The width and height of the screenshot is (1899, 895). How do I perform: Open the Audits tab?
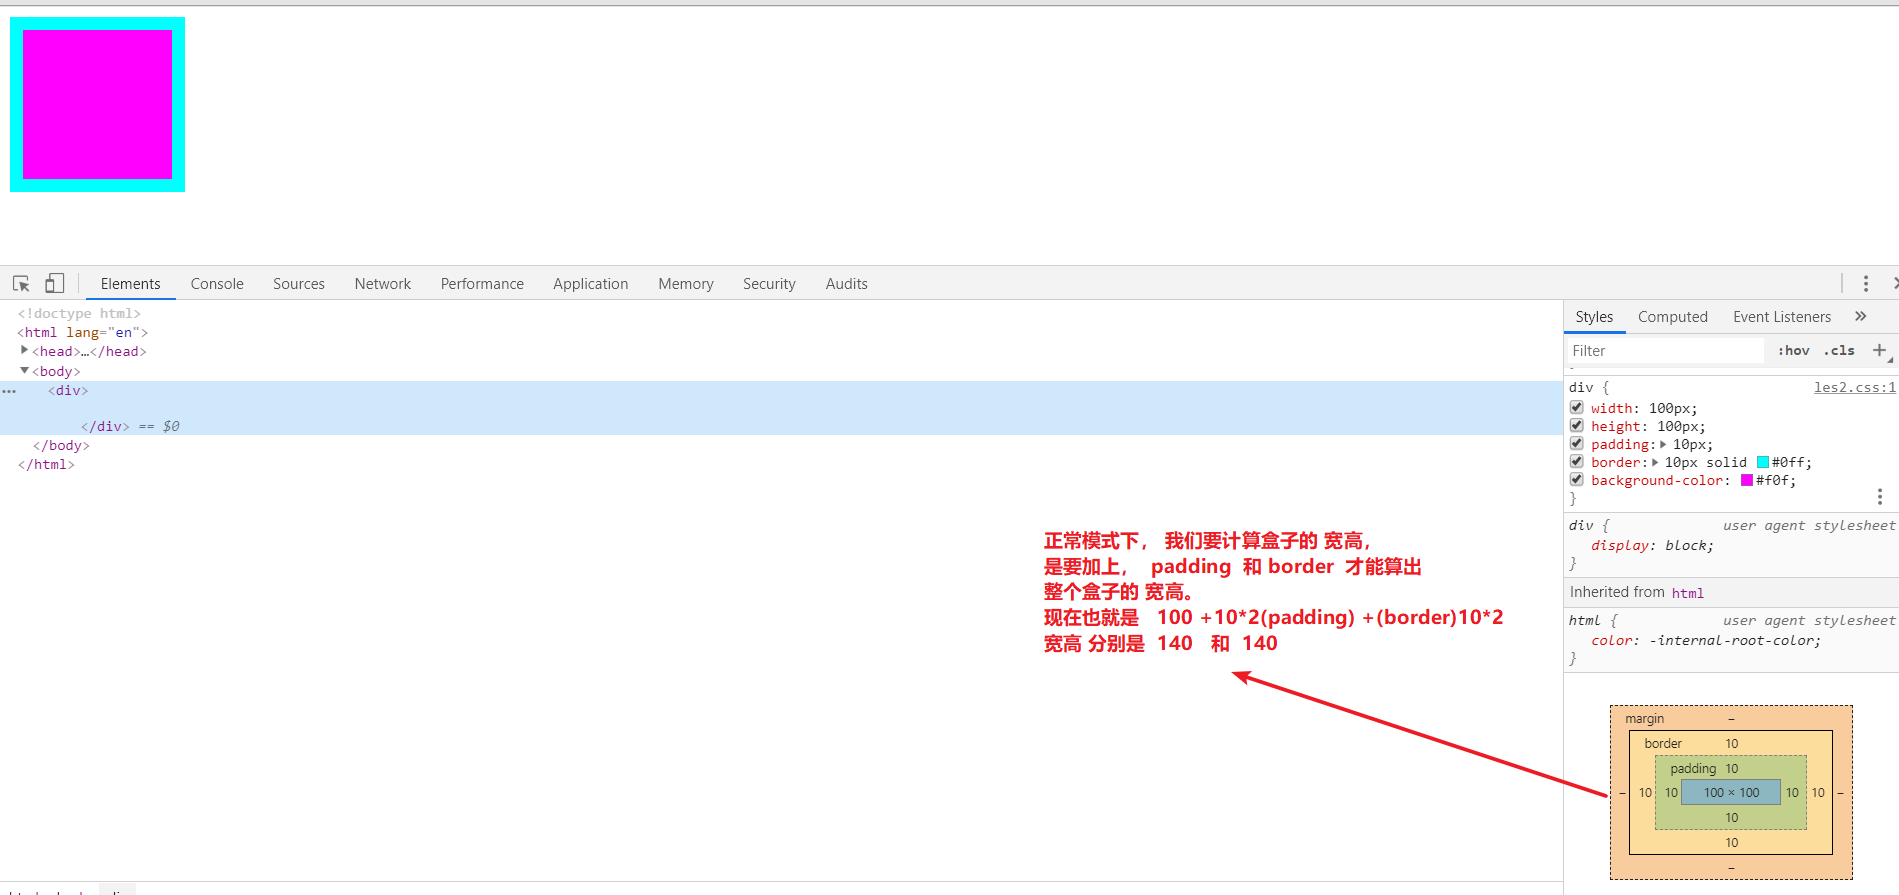point(847,284)
